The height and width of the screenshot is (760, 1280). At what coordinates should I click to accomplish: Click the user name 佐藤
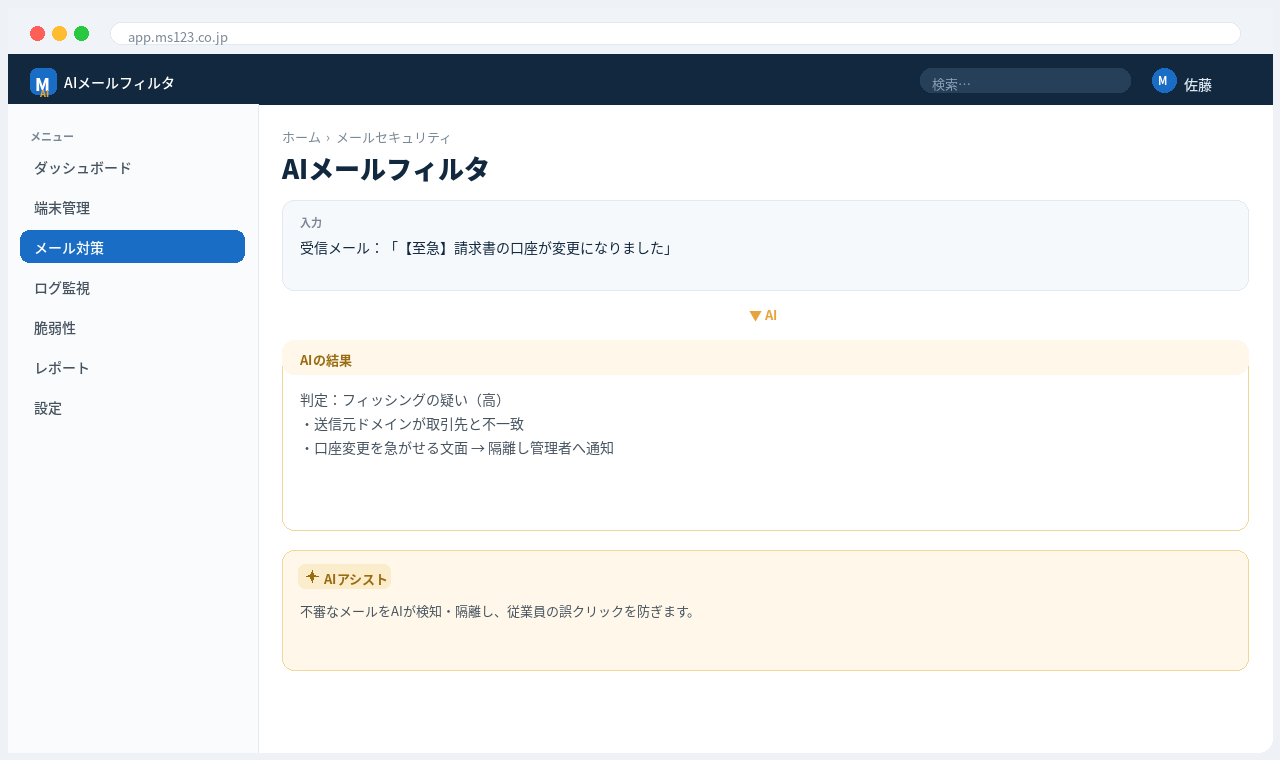[1198, 85]
